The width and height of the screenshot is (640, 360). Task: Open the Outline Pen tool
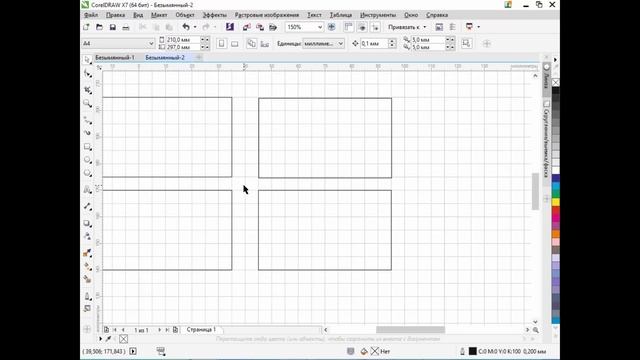[x=87, y=296]
